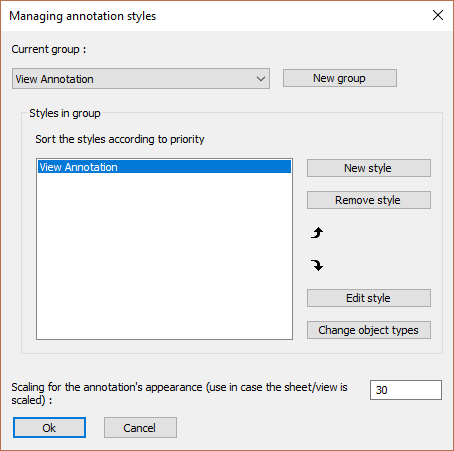Viewport: 454px width, 451px height.
Task: Expand the Current group dropdown arrow
Action: tap(261, 79)
